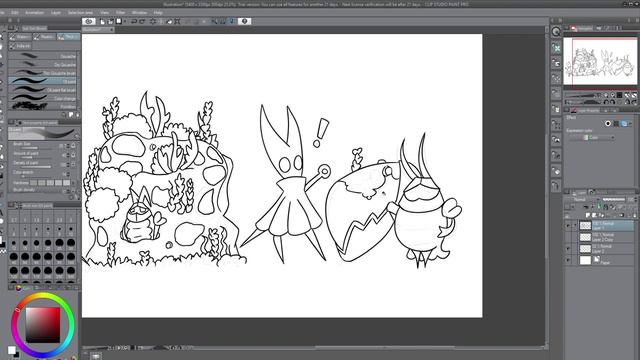
Task: Choose the Dry Gouache brush
Action: [42, 64]
